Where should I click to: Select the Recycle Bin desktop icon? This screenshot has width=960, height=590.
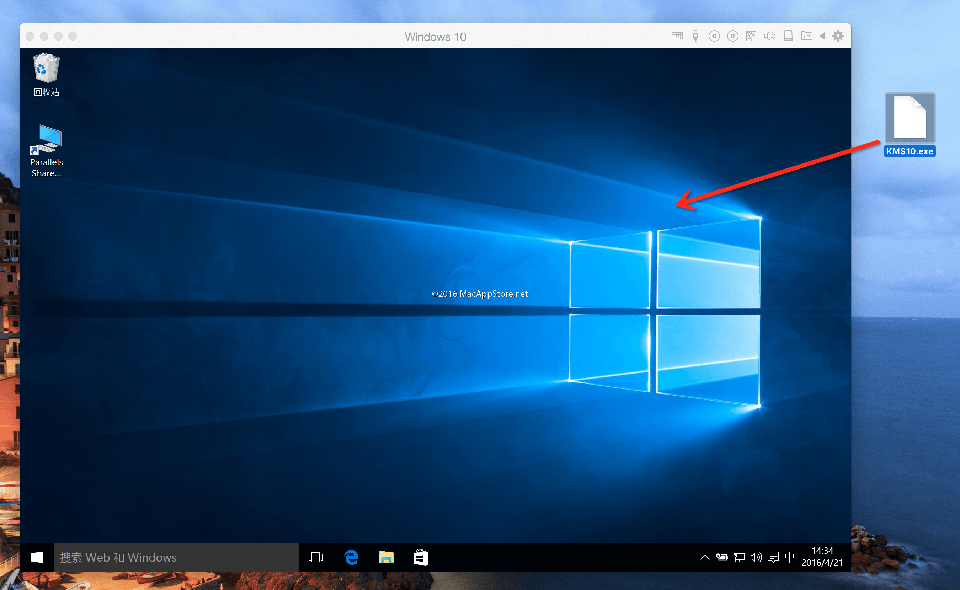(x=46, y=75)
